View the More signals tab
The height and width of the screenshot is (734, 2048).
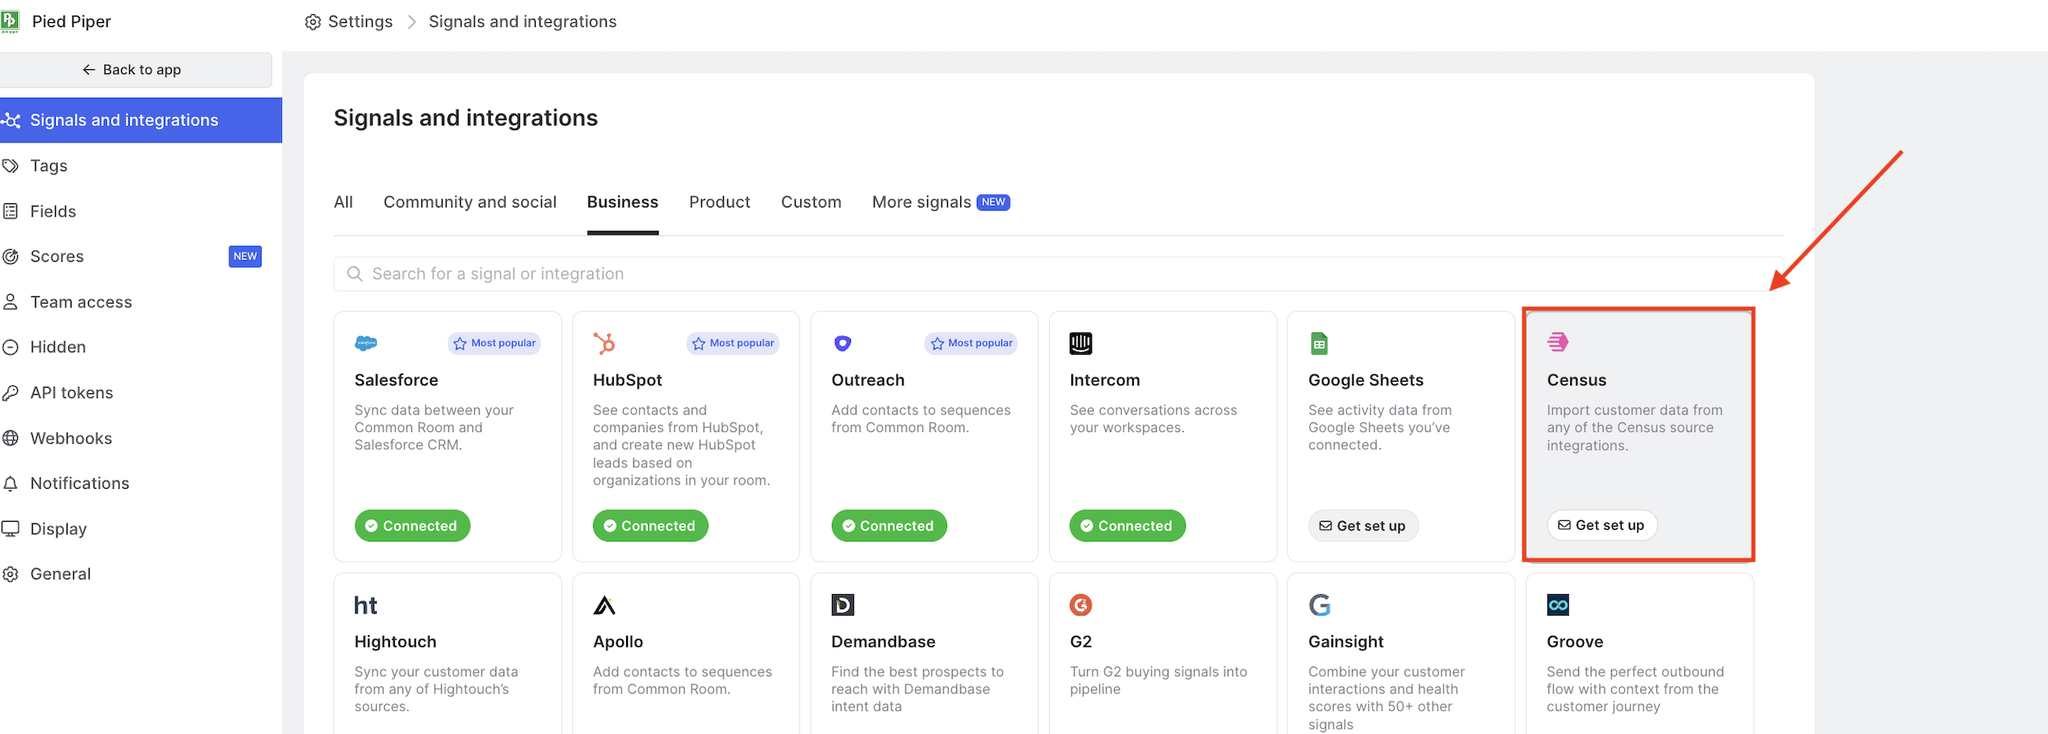pos(941,202)
